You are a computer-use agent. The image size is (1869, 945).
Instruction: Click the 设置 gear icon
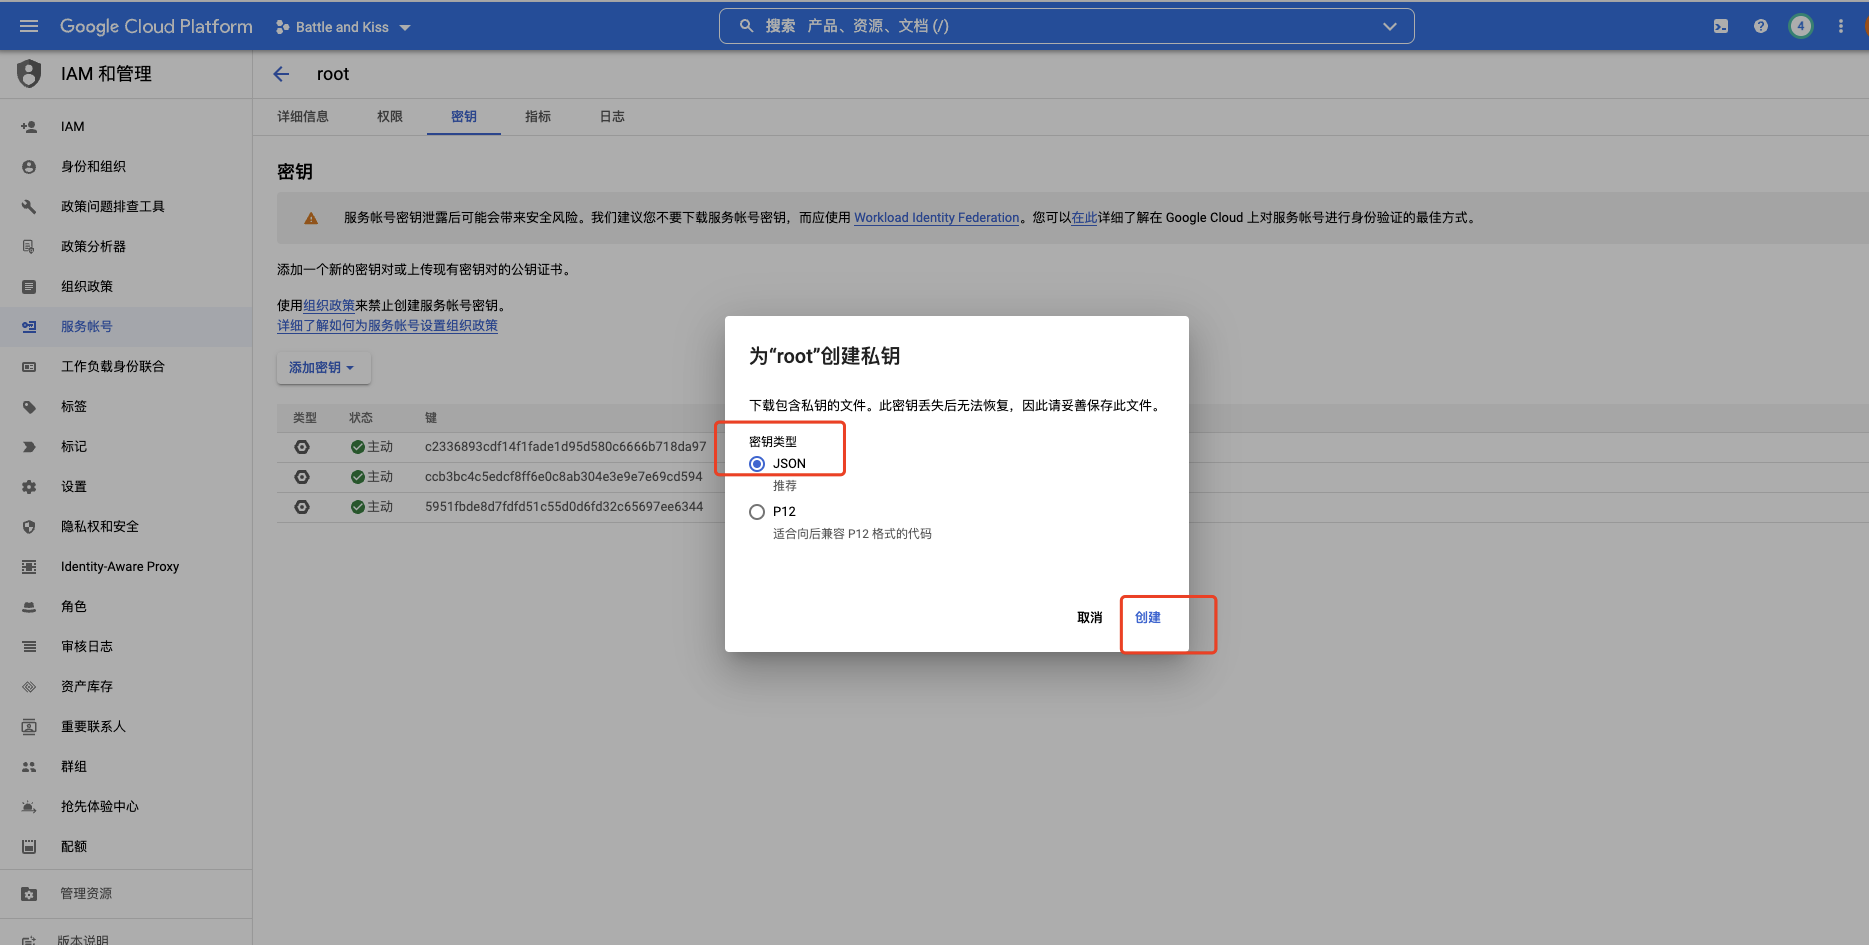pyautogui.click(x=29, y=487)
